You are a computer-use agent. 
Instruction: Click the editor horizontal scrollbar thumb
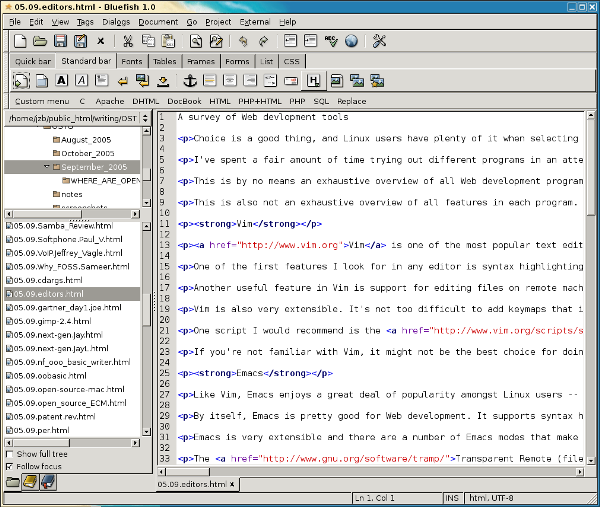pos(188,472)
